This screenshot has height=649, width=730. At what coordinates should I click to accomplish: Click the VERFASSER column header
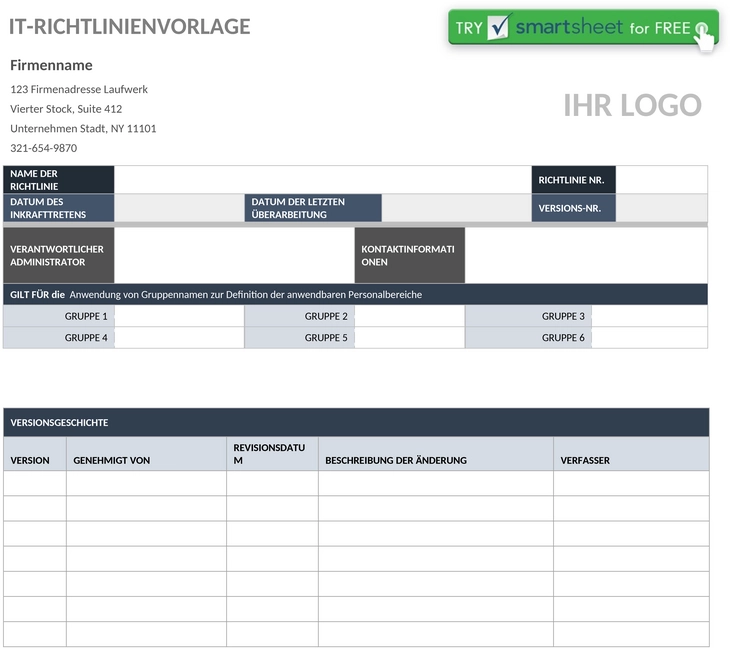[x=631, y=454]
